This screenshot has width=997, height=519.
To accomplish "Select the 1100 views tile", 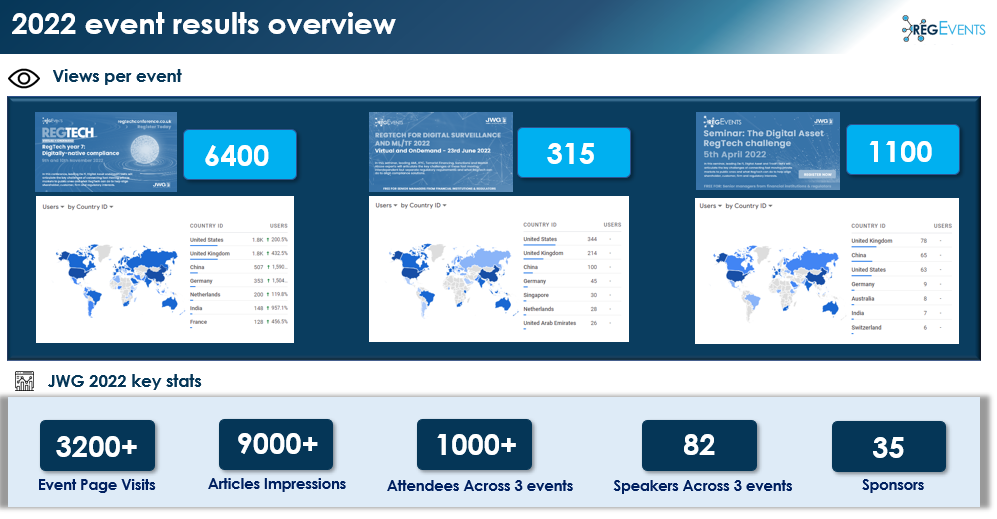I will pos(902,150).
